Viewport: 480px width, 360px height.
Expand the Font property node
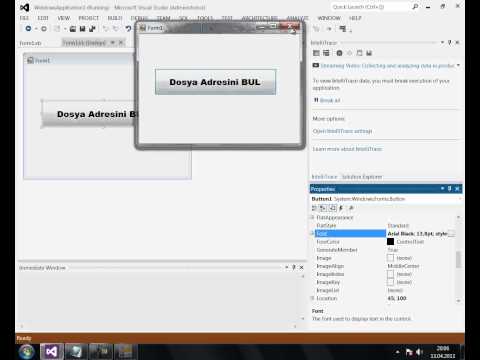tap(313, 233)
